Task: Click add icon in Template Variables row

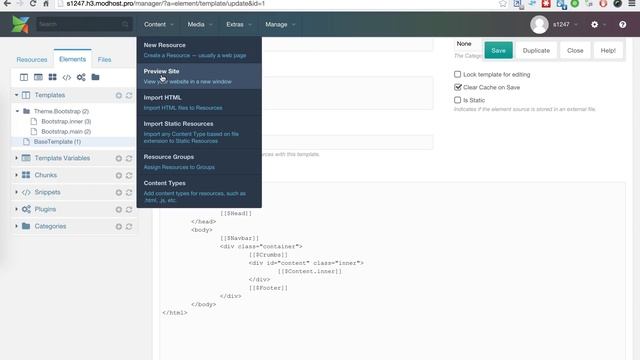Action: [119, 158]
